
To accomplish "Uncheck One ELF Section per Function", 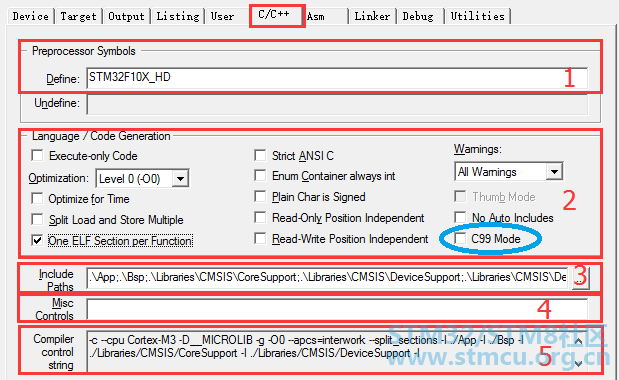I will click(37, 240).
